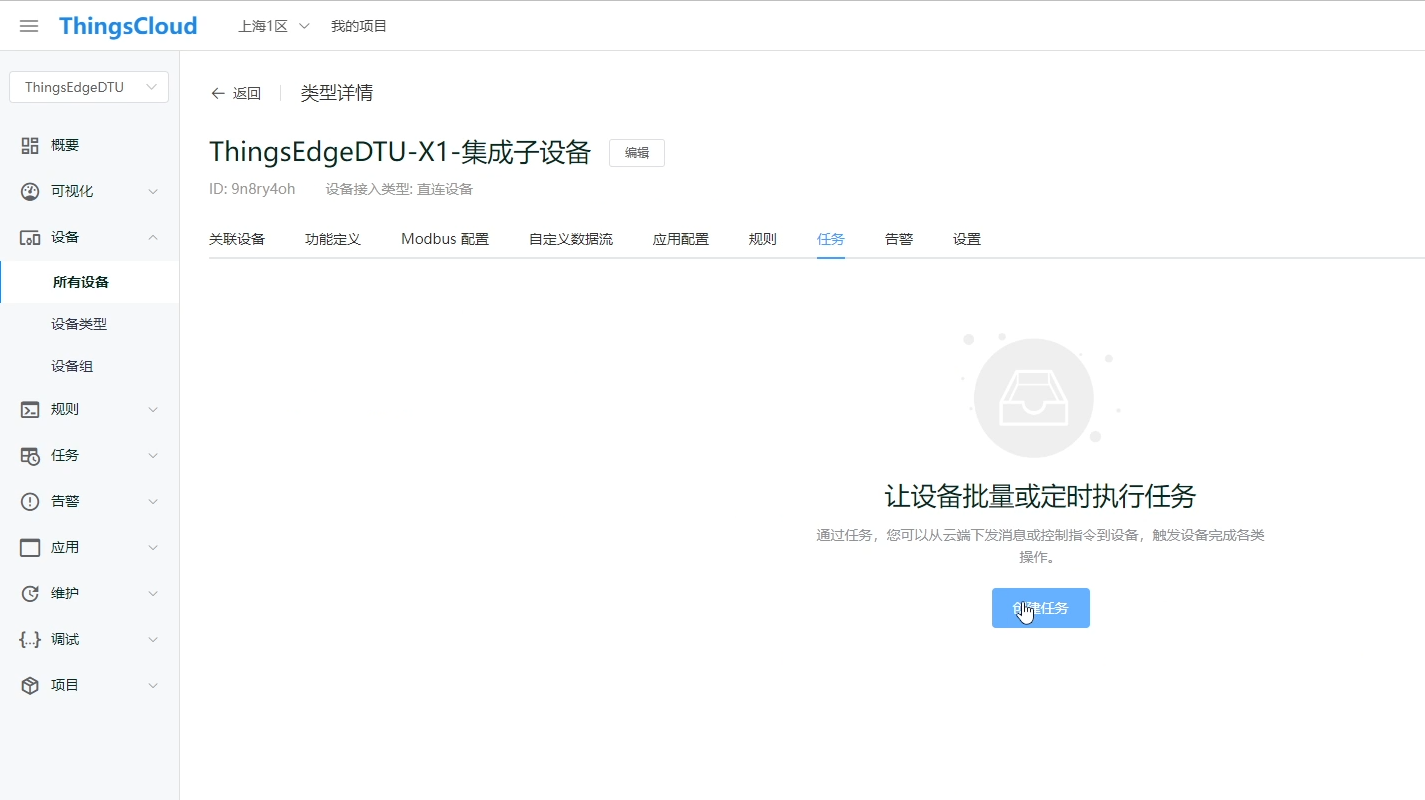The image size is (1425, 800).
Task: Click the 创建任务 button
Action: [1041, 608]
